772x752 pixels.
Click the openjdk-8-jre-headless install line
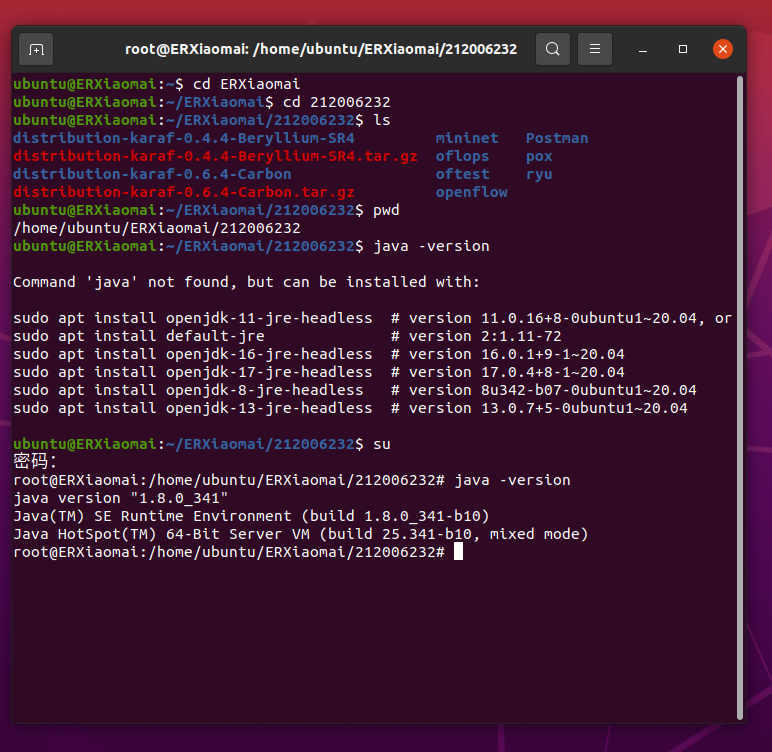click(x=354, y=390)
